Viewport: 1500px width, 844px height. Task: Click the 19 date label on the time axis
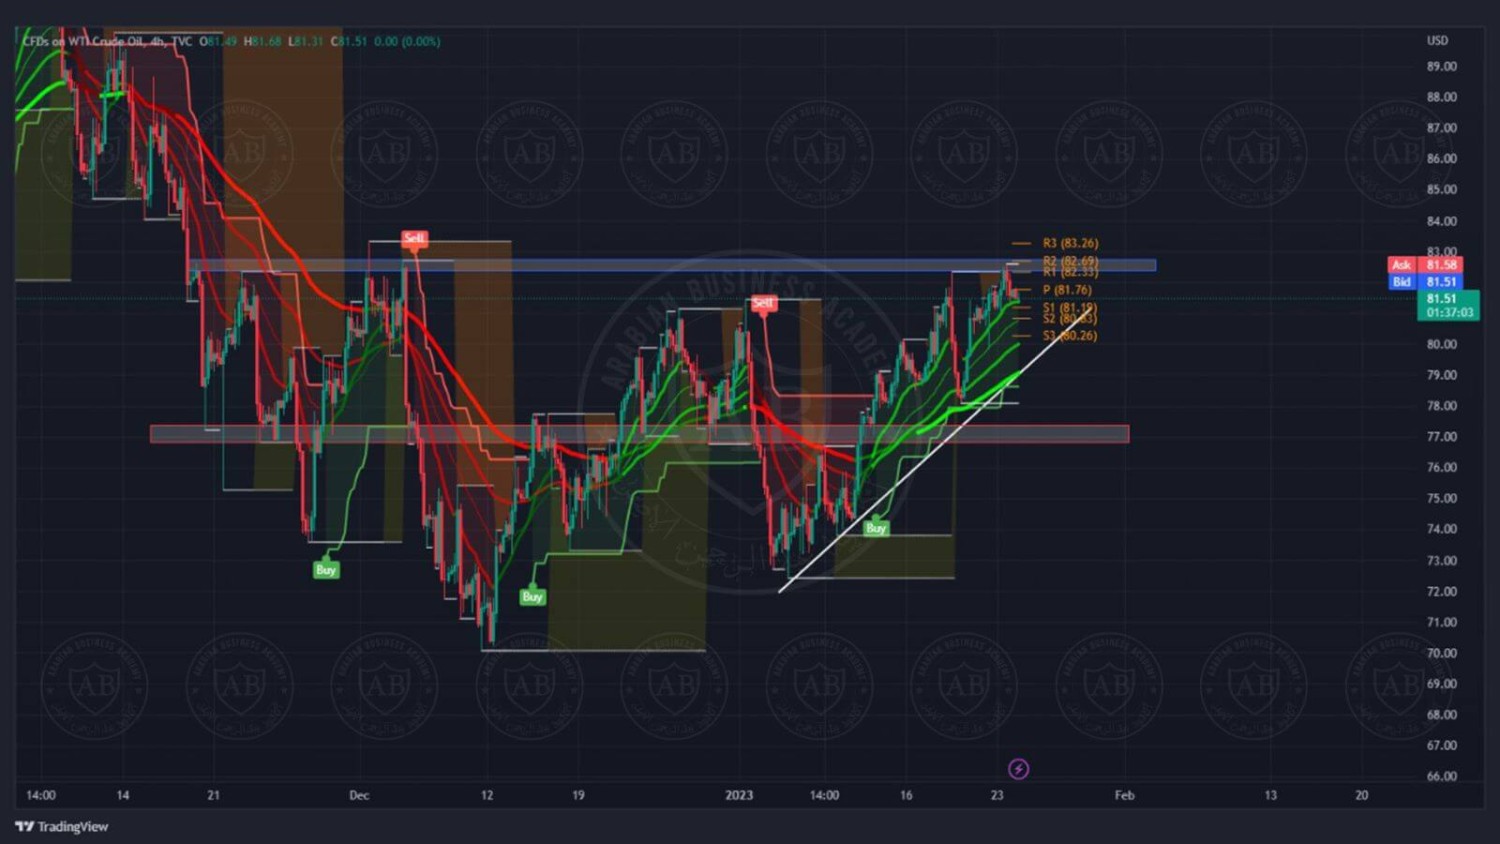coord(578,796)
